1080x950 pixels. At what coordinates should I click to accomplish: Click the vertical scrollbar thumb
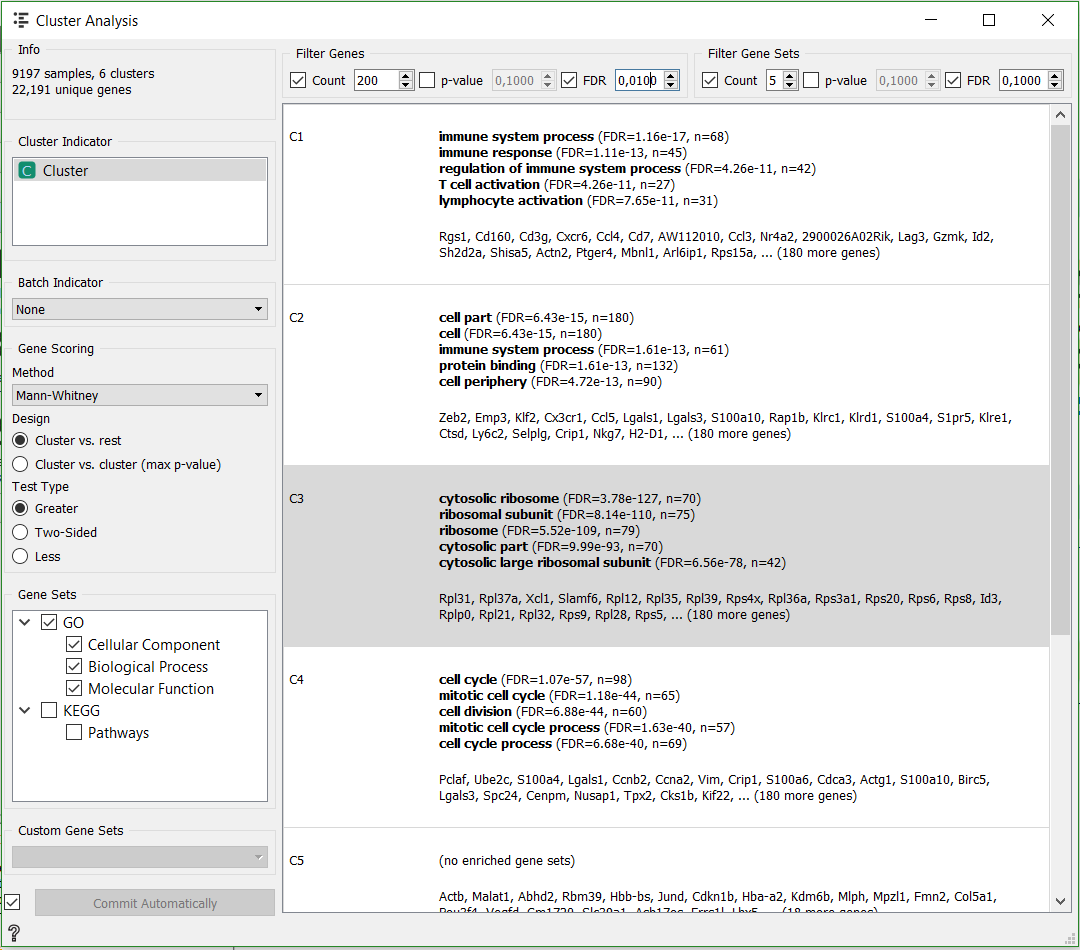[1060, 380]
